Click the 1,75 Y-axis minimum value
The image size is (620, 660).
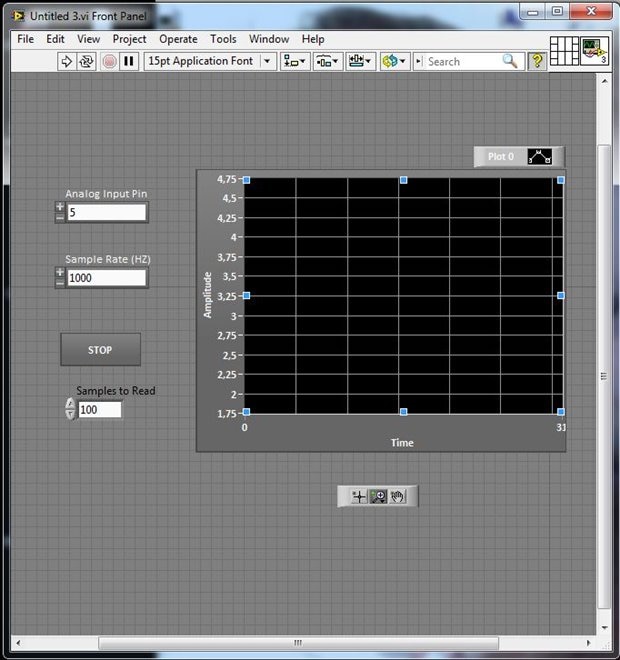(226, 414)
